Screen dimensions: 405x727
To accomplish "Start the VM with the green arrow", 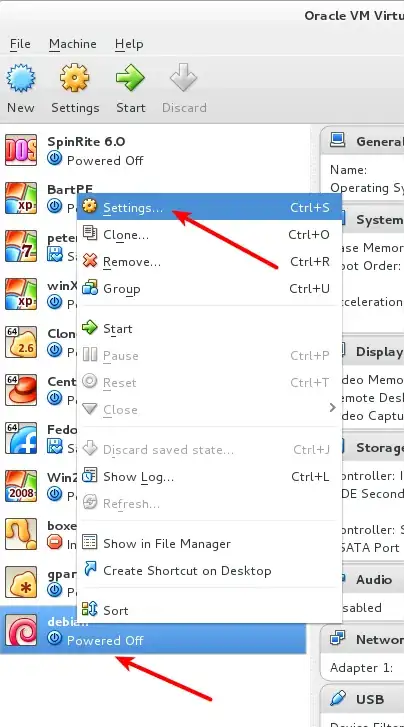I will click(130, 78).
